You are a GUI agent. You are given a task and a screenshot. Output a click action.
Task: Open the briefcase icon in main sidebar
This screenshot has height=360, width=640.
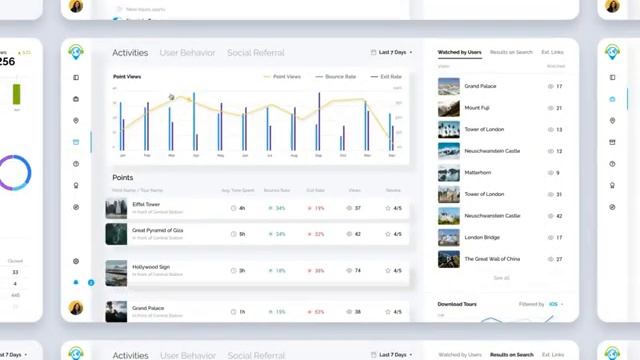[x=76, y=99]
